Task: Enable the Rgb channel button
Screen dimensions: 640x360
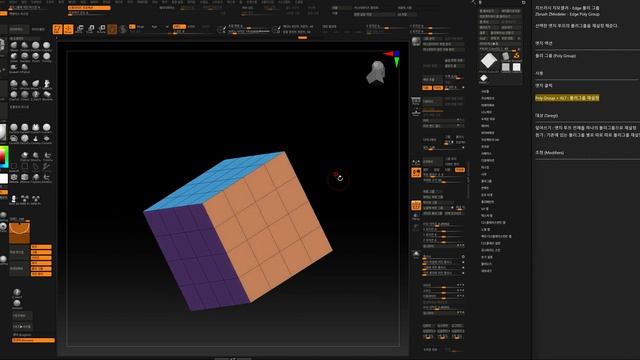Action: [x=154, y=27]
